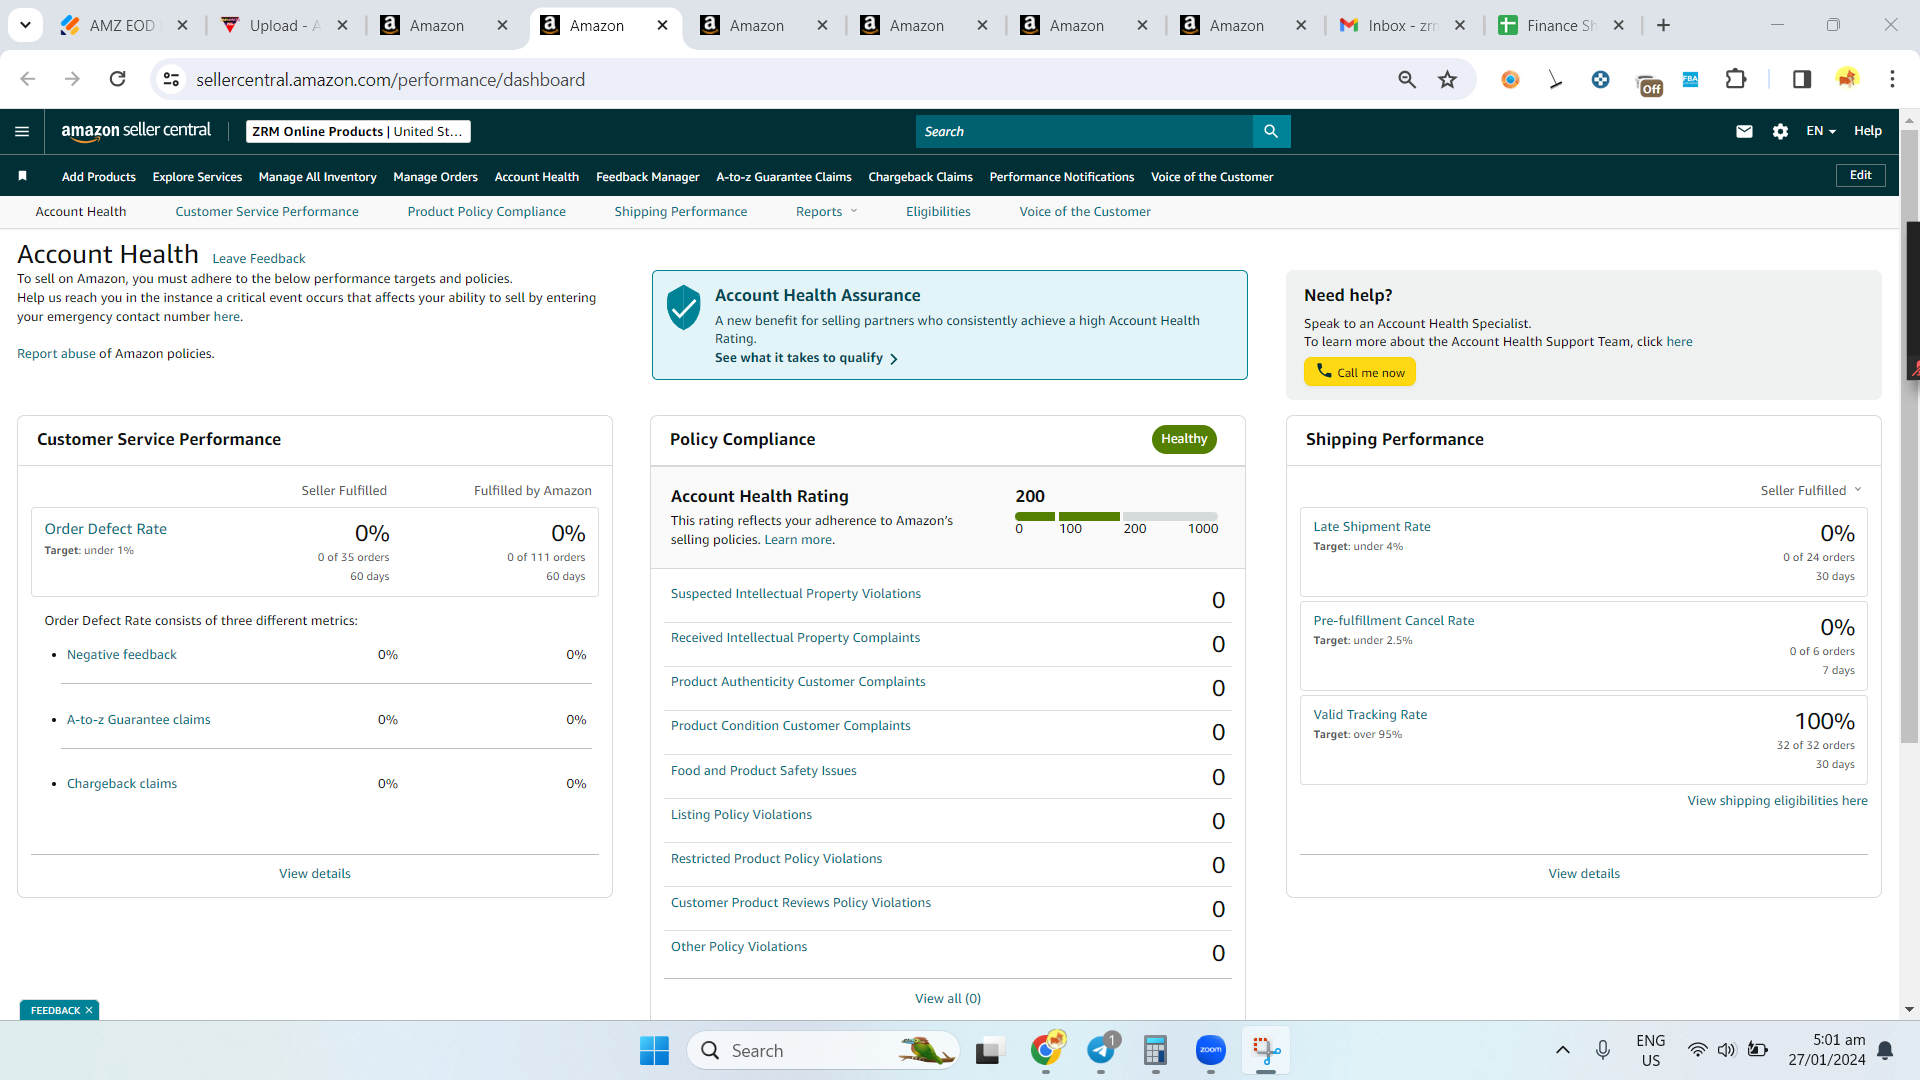Click the search magnifier button

click(1271, 131)
